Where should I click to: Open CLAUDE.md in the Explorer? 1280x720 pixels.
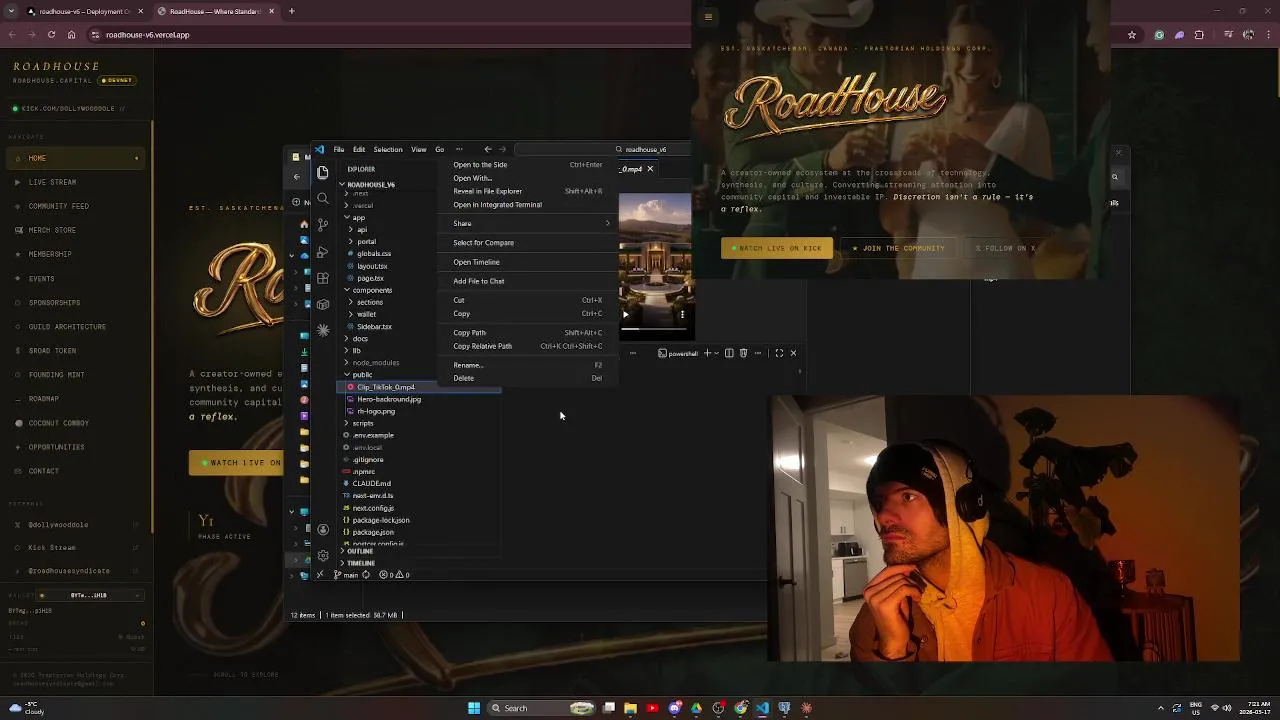click(x=371, y=483)
